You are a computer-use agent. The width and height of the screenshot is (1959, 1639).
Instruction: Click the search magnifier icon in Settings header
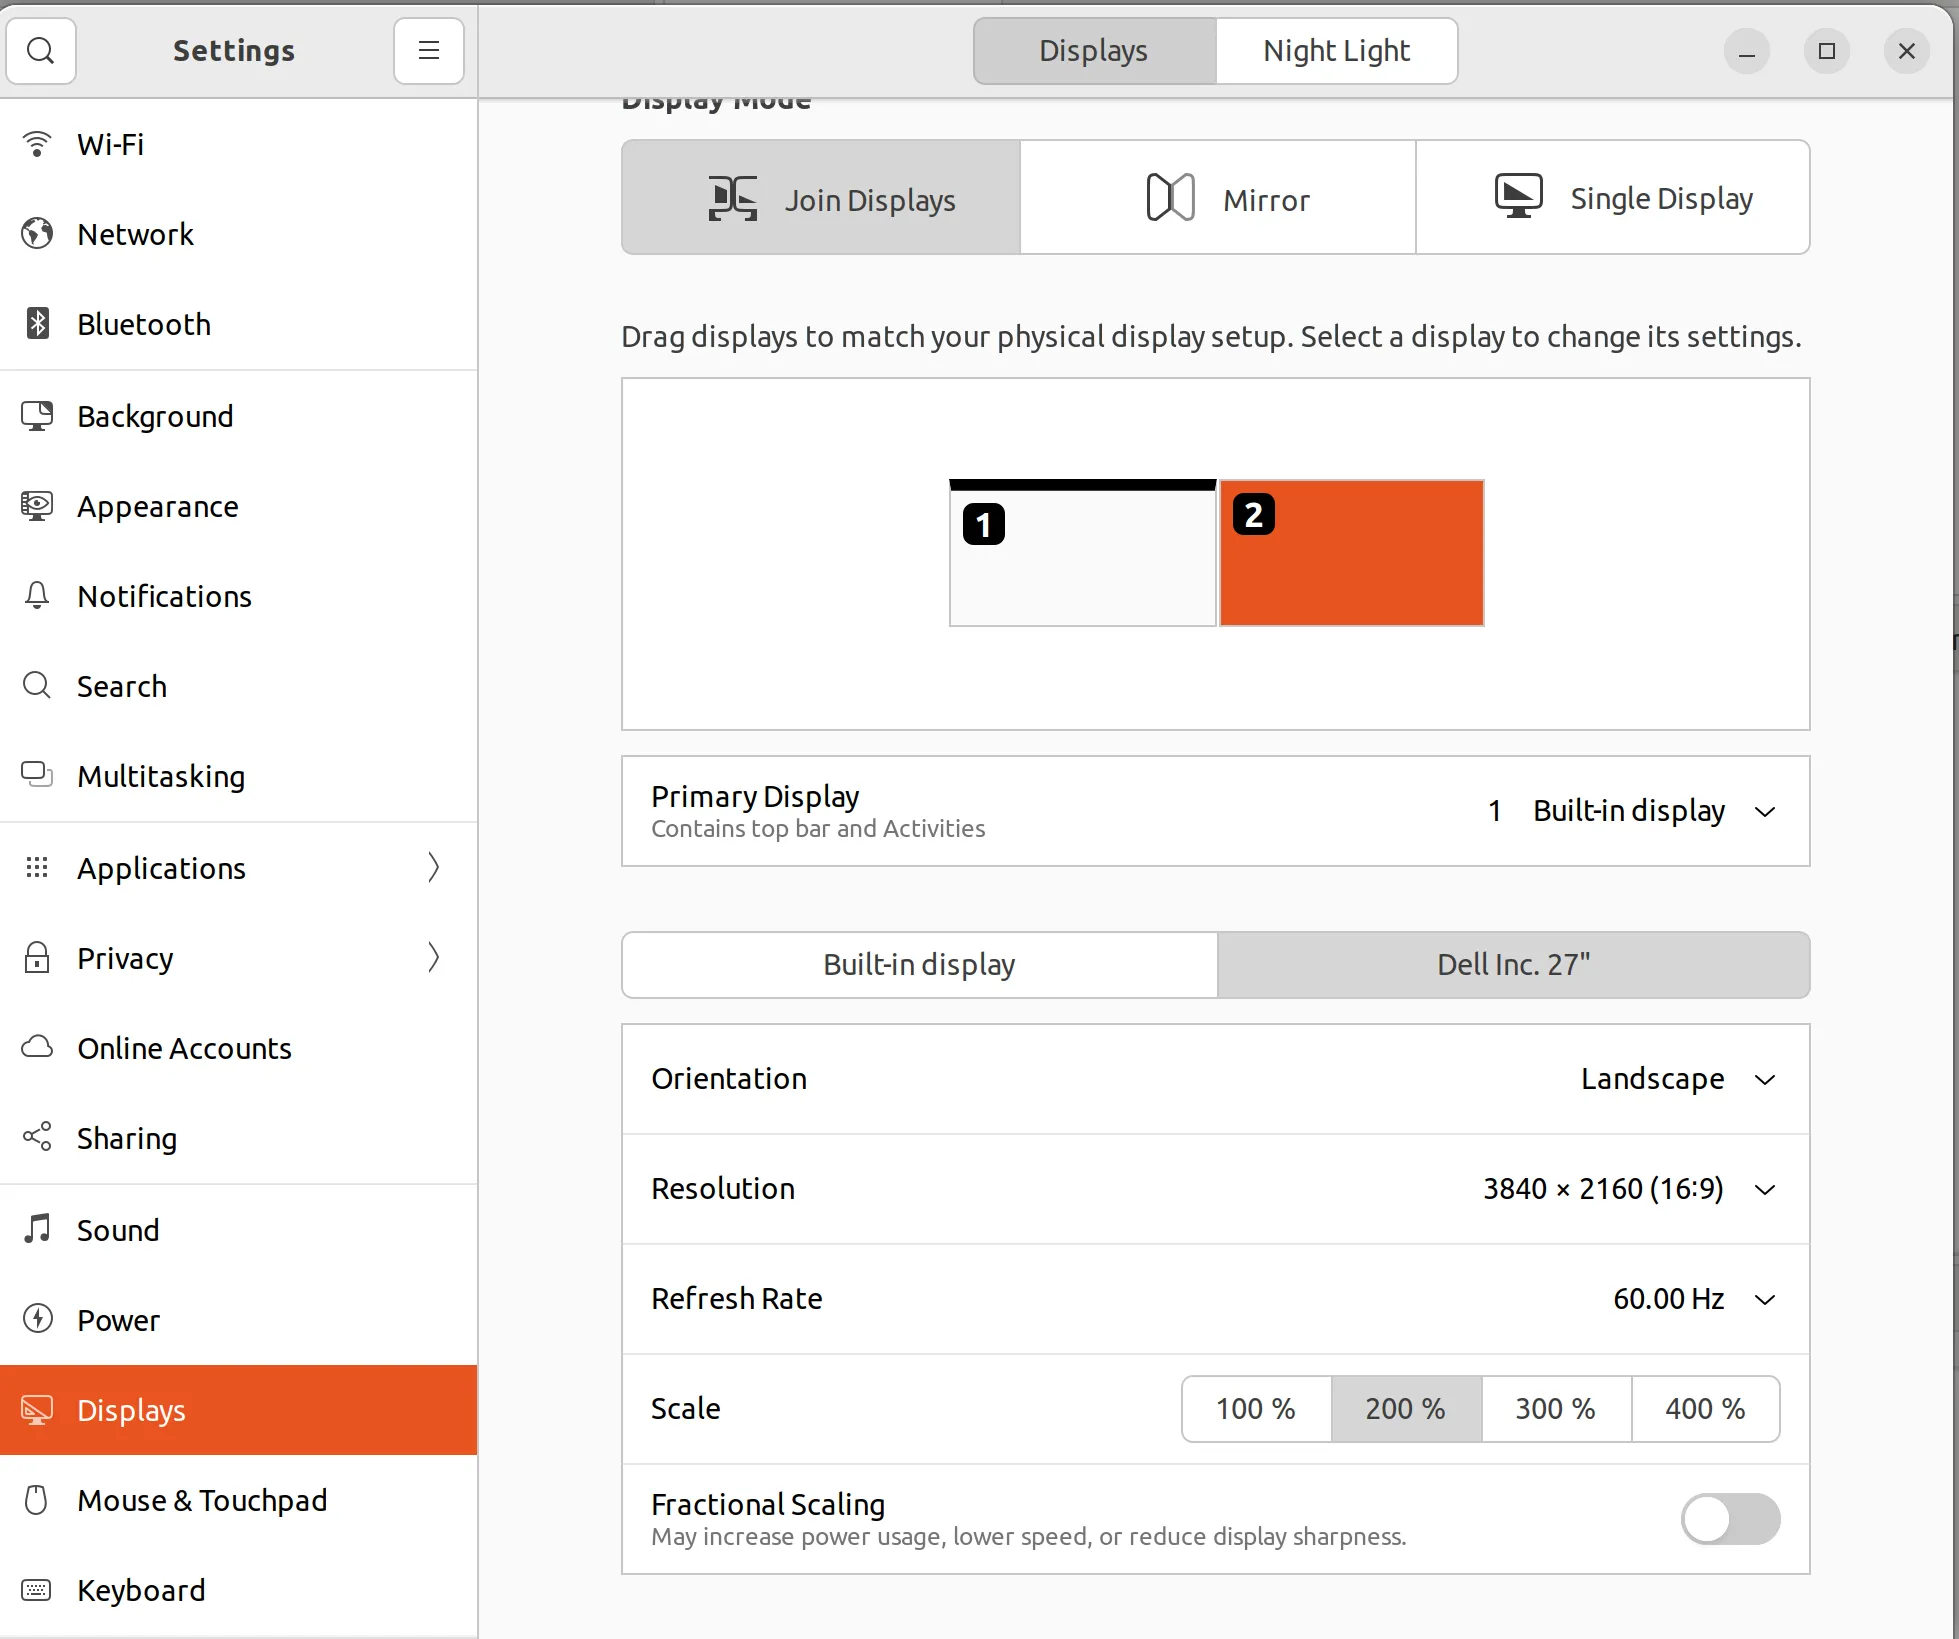click(41, 50)
